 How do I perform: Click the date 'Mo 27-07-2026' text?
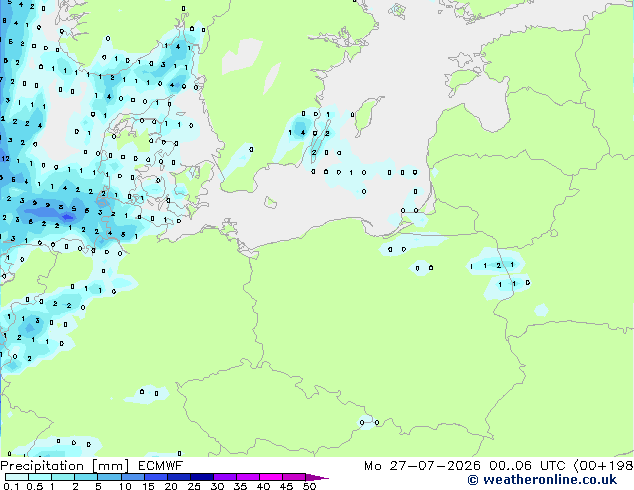pos(423,466)
